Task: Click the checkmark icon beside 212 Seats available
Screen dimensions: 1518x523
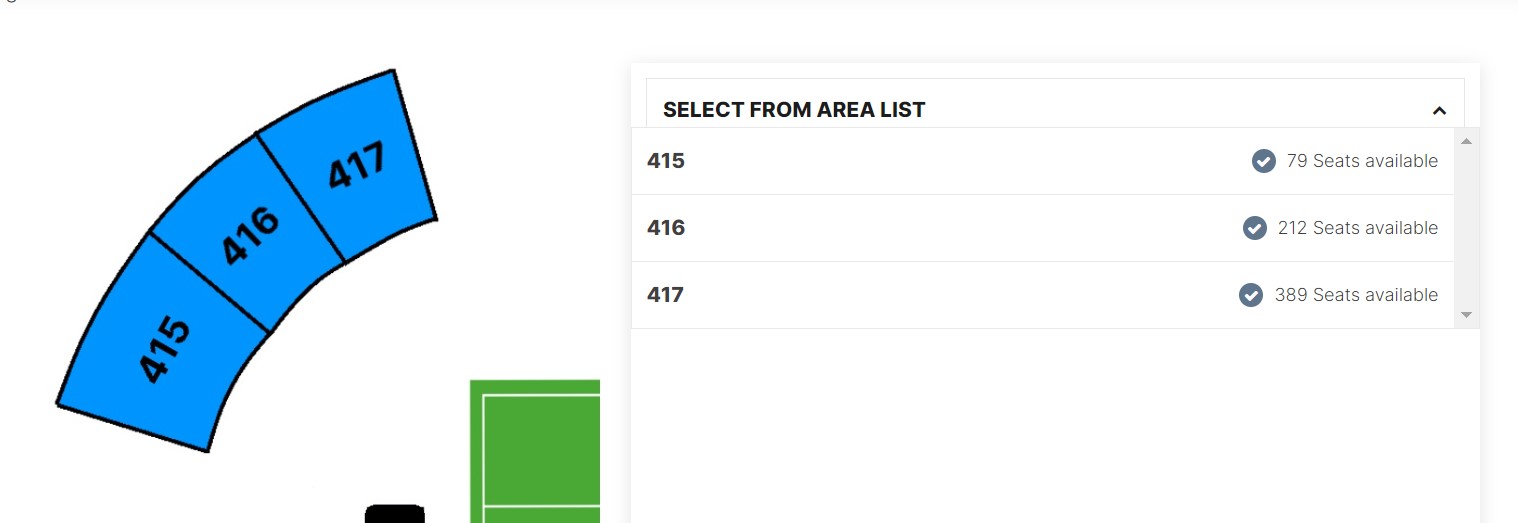Action: pyautogui.click(x=1255, y=228)
